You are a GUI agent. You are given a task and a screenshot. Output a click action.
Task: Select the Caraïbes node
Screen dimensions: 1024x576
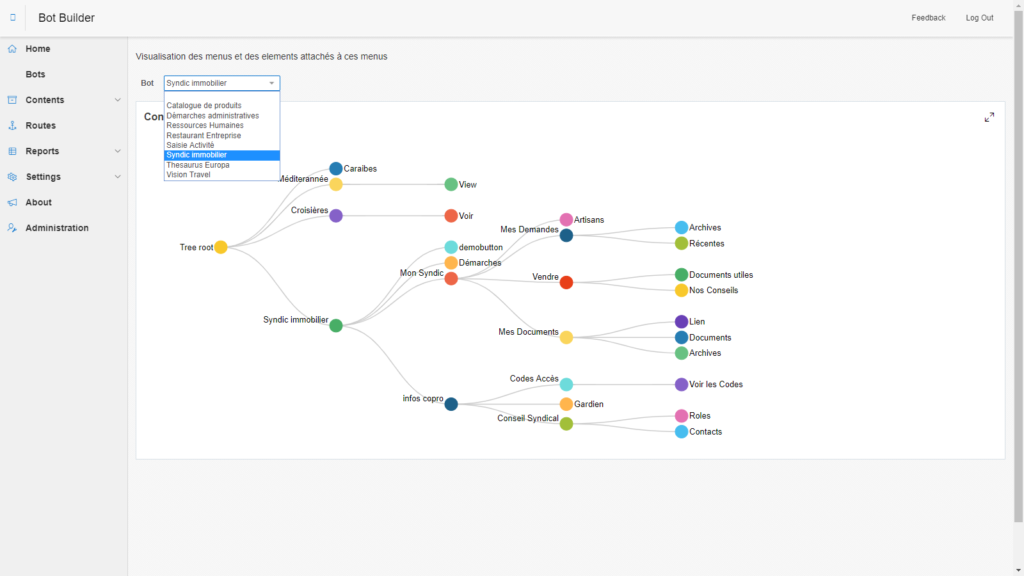coord(336,168)
